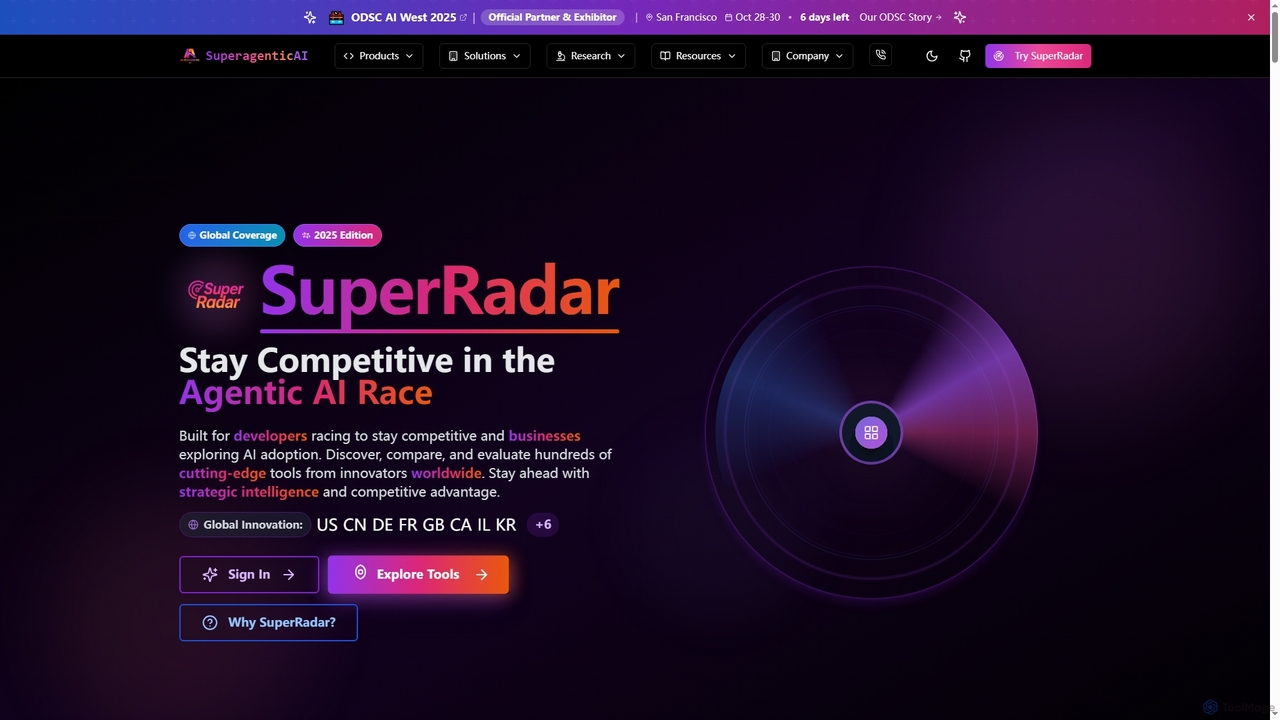This screenshot has height=720, width=1280.
Task: Click the SuperRadar logo image
Action: pos(216,294)
